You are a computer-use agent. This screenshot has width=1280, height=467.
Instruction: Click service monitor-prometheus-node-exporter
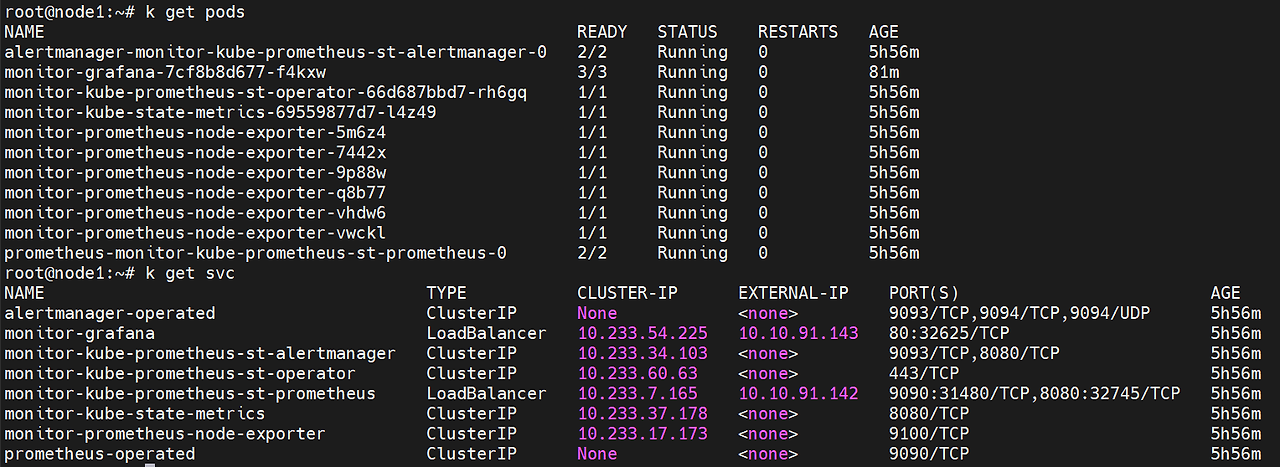pos(165,433)
